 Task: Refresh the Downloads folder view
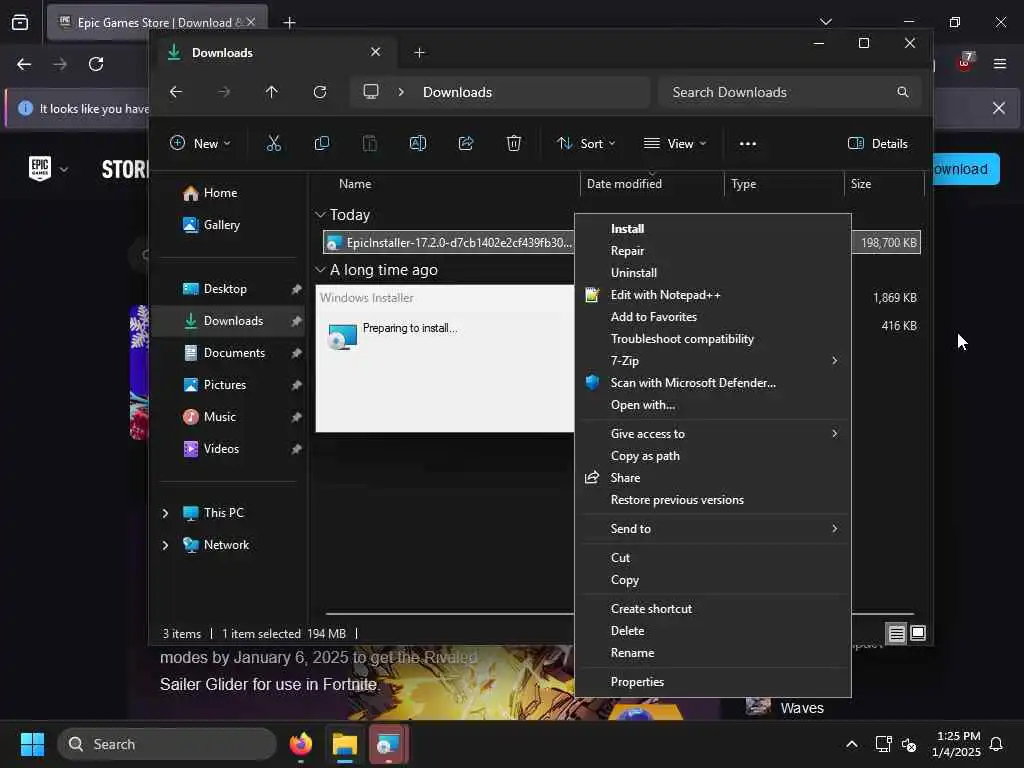(x=320, y=92)
